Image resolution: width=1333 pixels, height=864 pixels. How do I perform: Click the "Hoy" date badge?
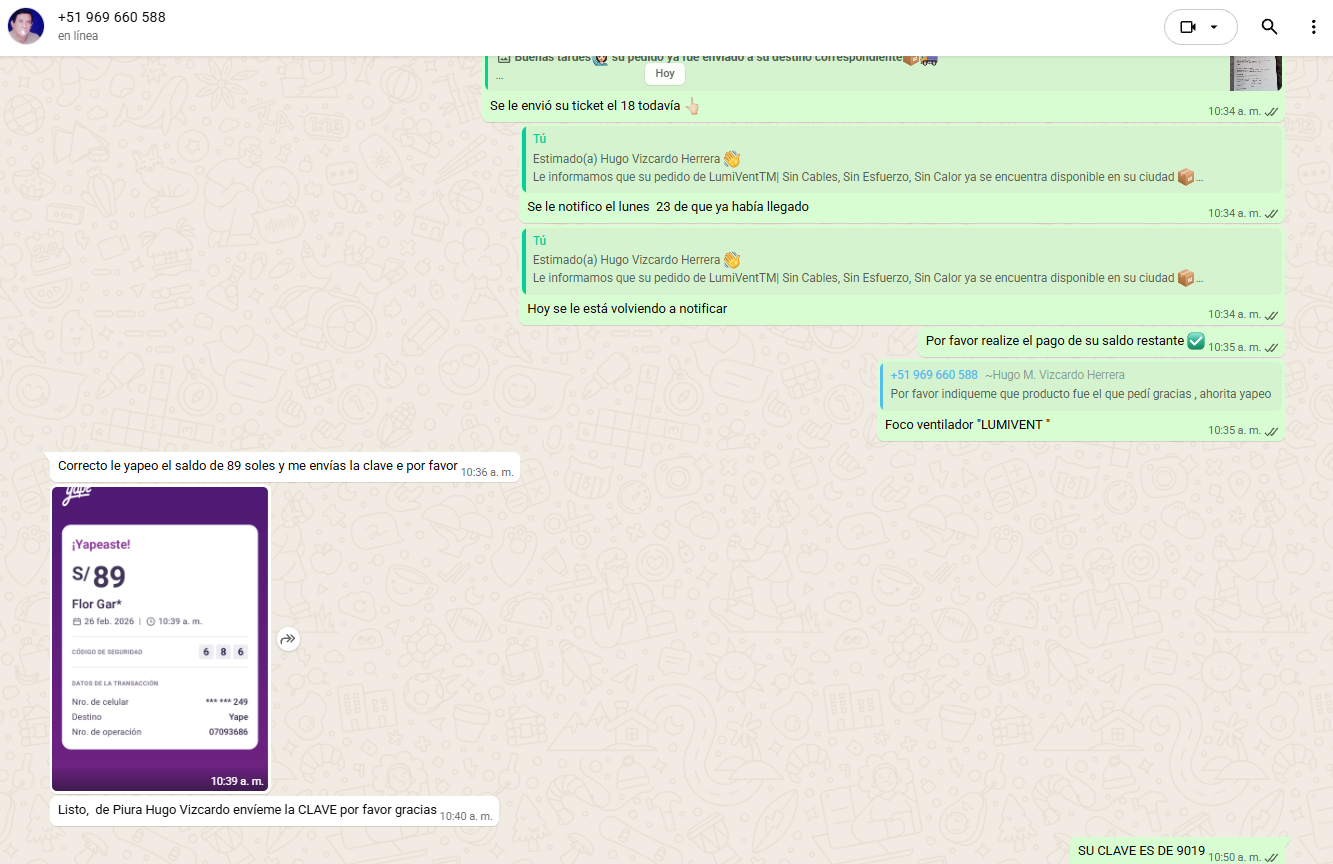point(665,73)
